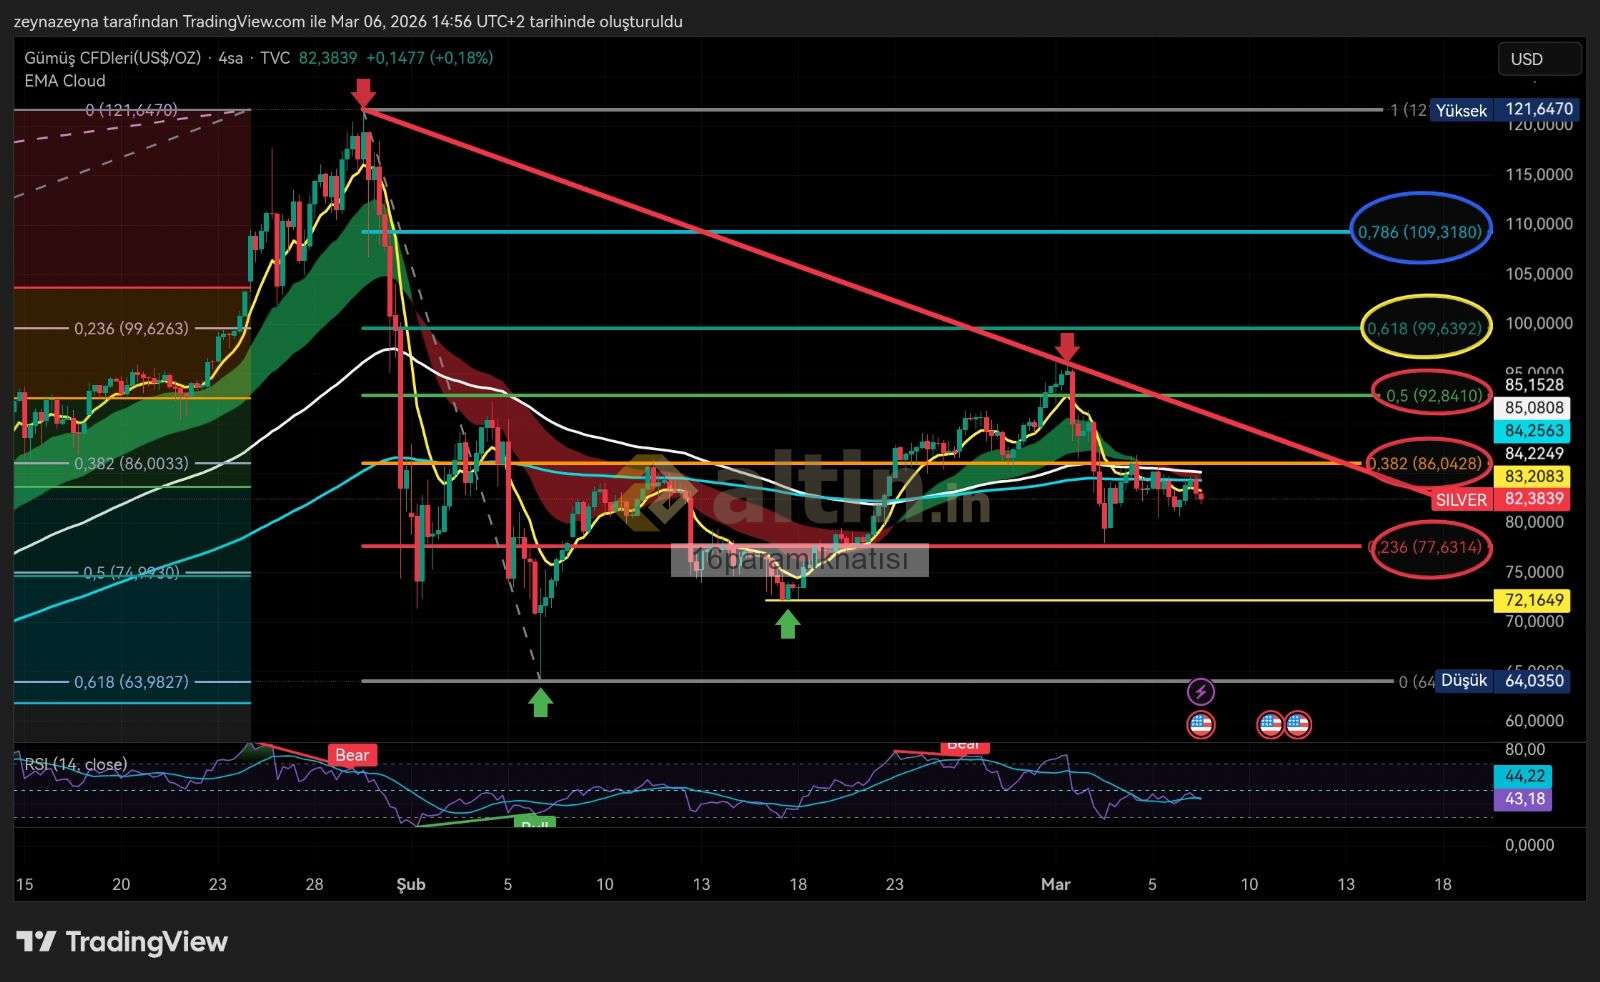Click the 4sa interval label in the chart title
This screenshot has height=982, width=1600.
(x=230, y=58)
